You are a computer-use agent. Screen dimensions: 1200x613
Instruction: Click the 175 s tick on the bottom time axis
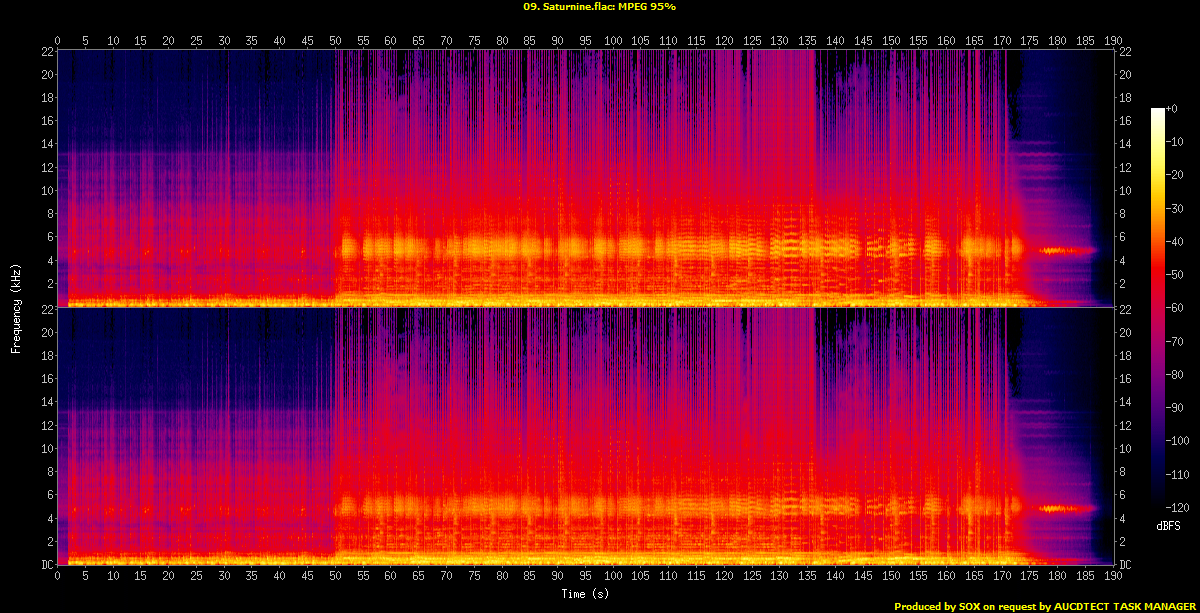coord(1029,575)
